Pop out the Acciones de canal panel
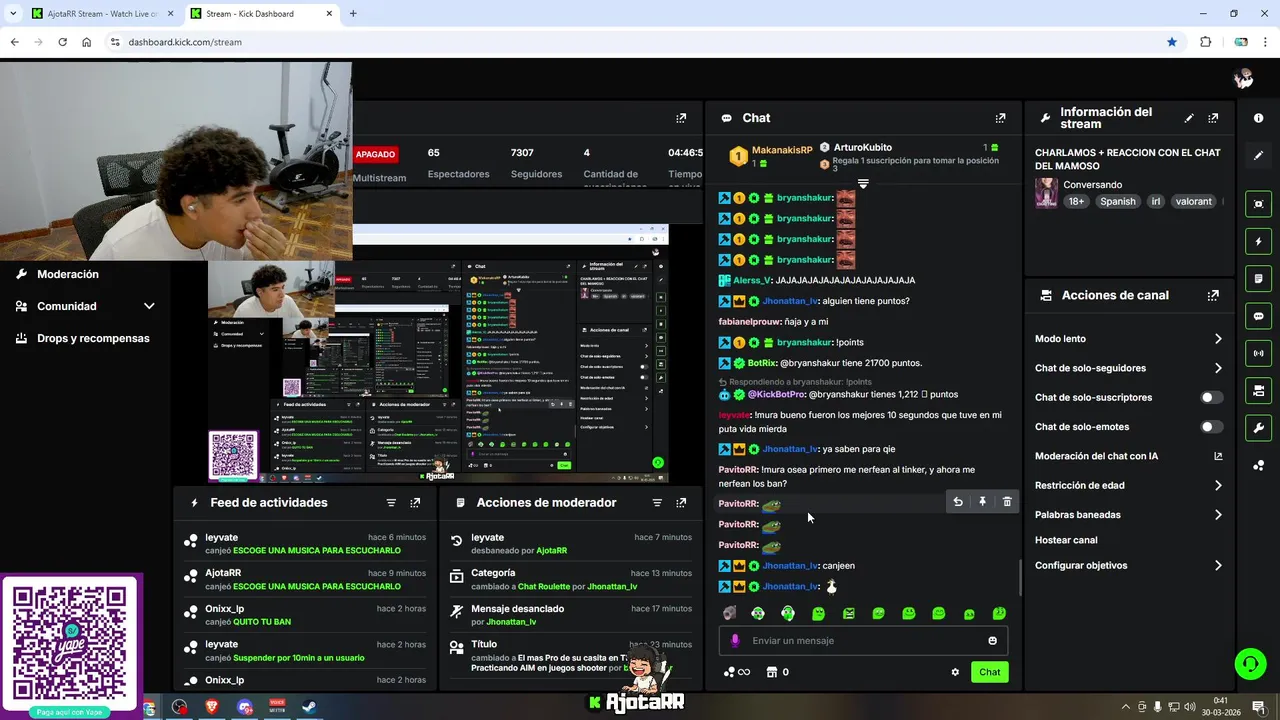The image size is (1280, 720). 1213,295
